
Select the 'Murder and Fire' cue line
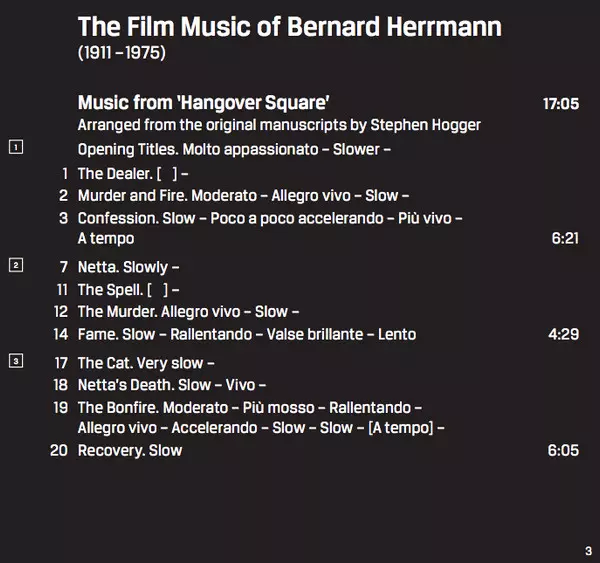(243, 195)
